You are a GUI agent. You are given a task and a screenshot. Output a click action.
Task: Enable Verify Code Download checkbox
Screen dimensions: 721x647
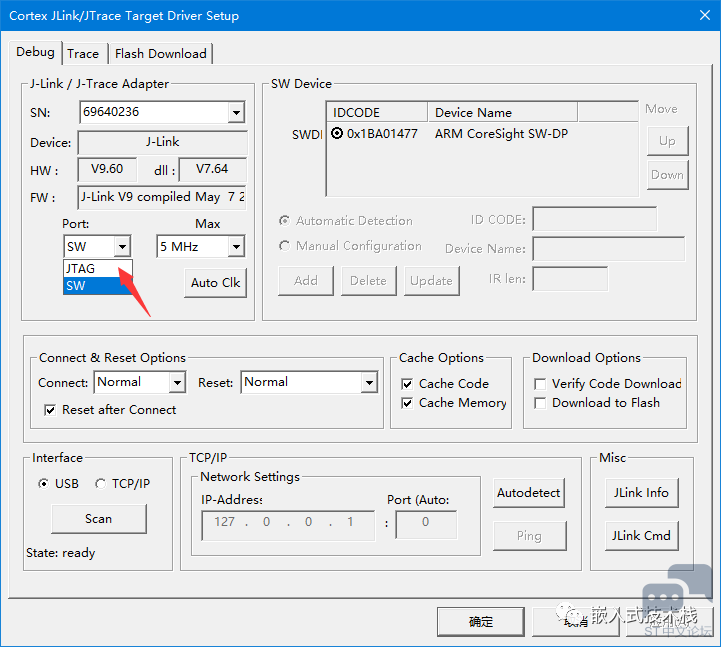(540, 384)
